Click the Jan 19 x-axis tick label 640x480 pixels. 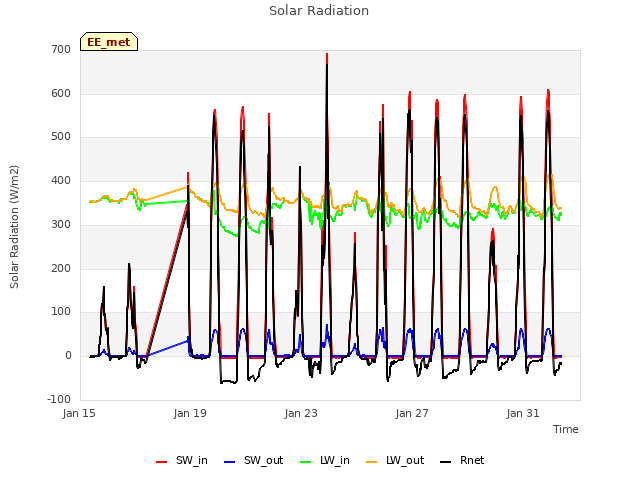click(x=190, y=413)
